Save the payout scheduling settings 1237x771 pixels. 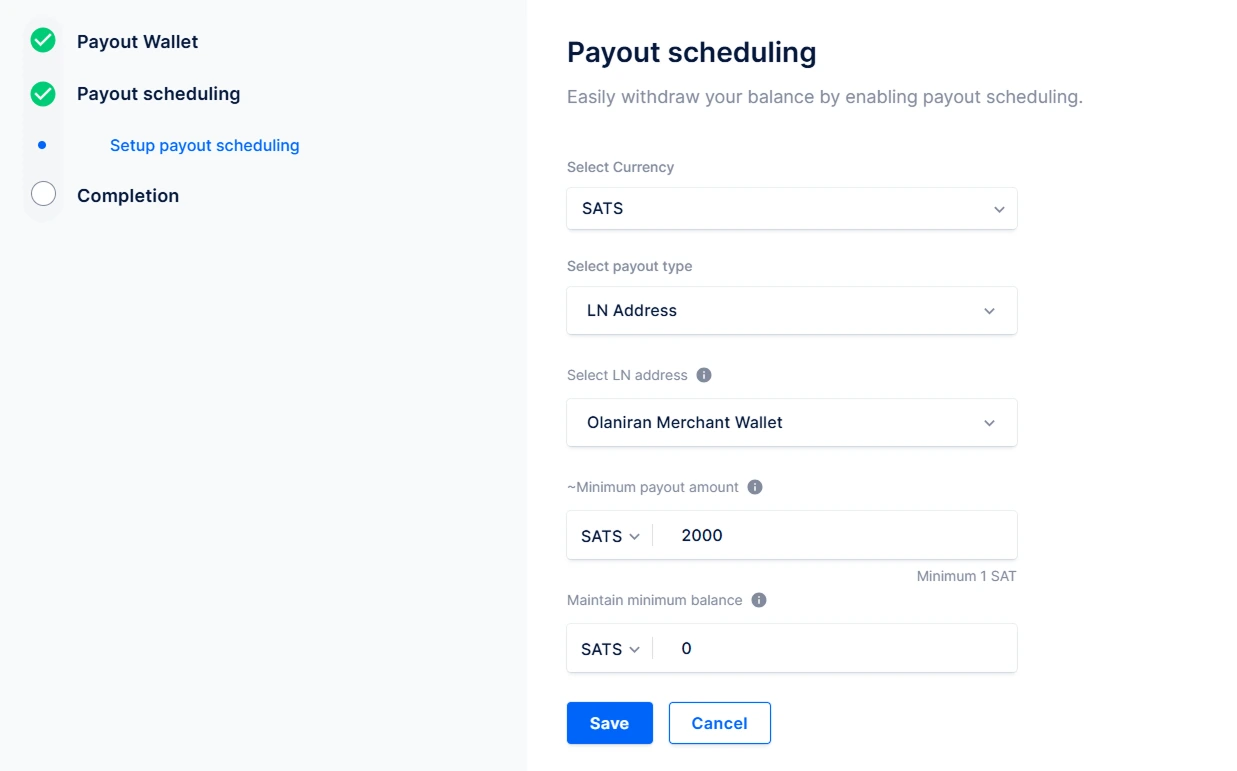tap(609, 722)
